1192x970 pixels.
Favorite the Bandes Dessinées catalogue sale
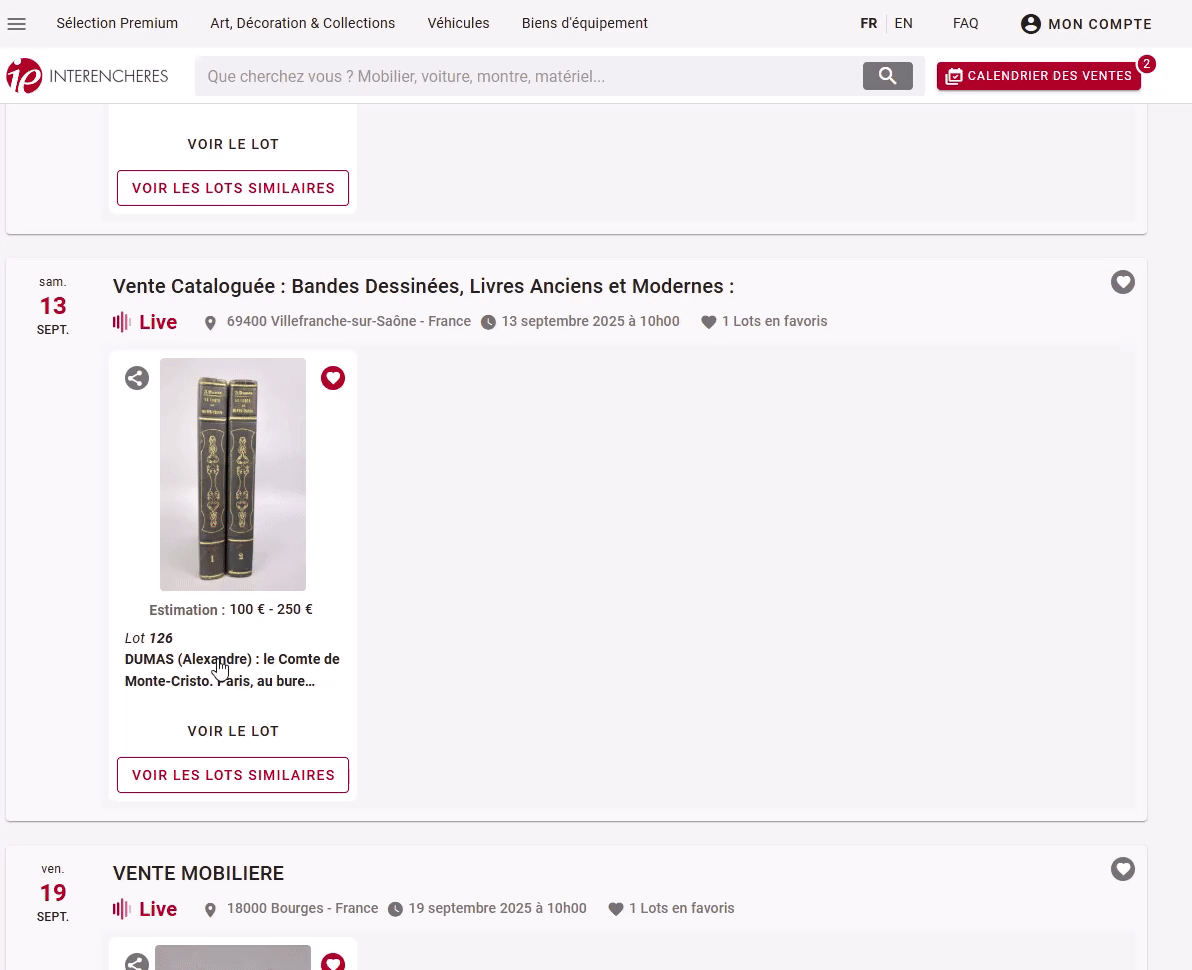pos(1123,283)
